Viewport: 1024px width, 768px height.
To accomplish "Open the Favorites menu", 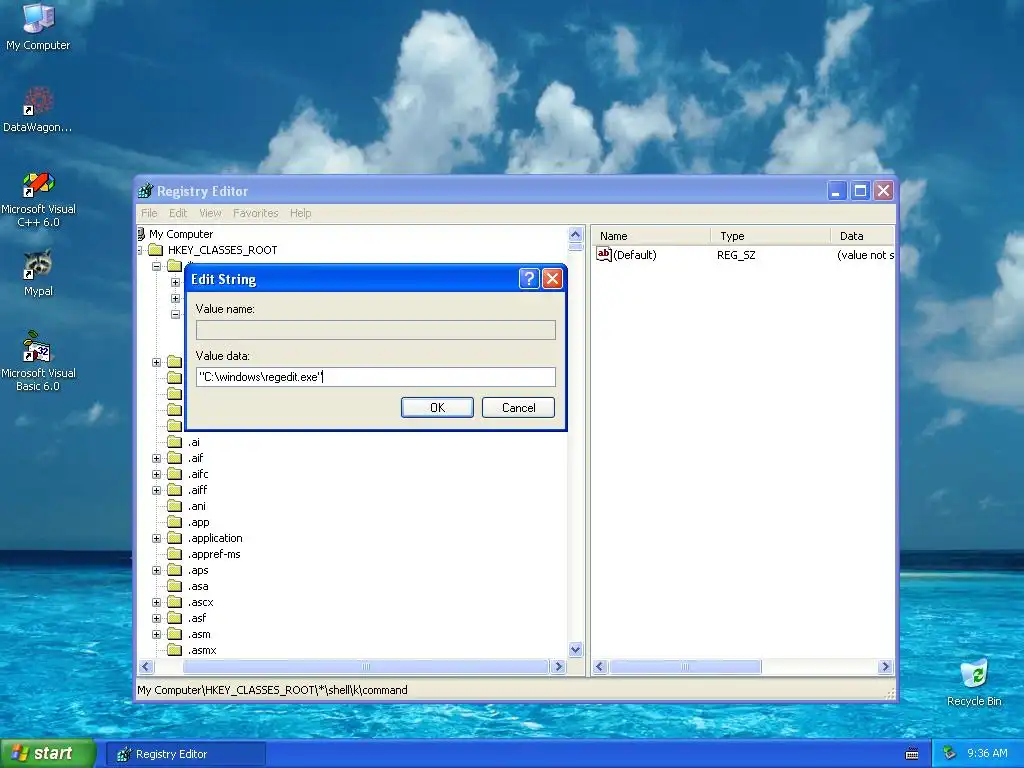I will pyautogui.click(x=255, y=213).
